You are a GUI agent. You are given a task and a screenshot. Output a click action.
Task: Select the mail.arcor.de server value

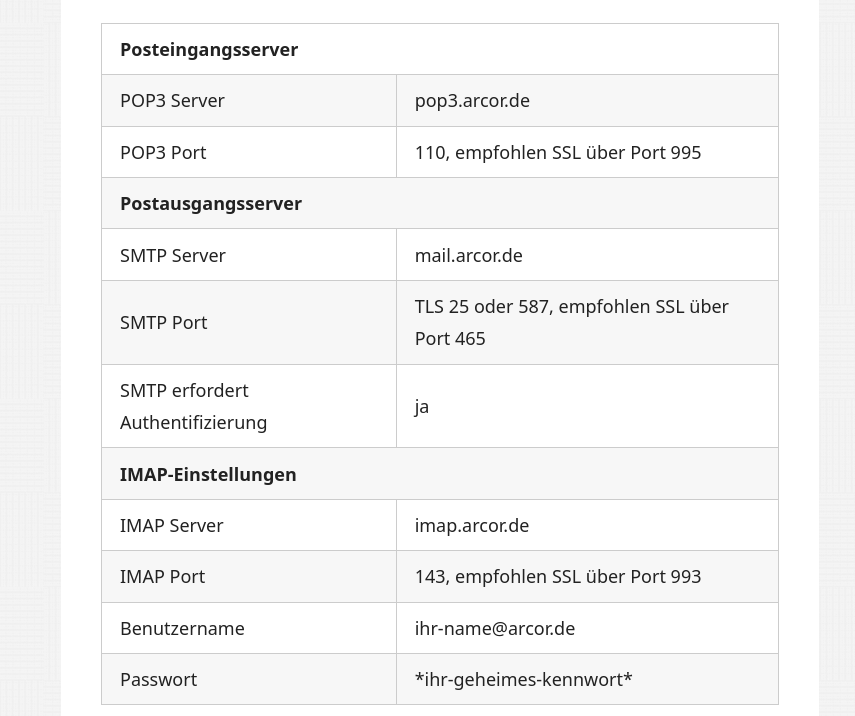click(468, 256)
